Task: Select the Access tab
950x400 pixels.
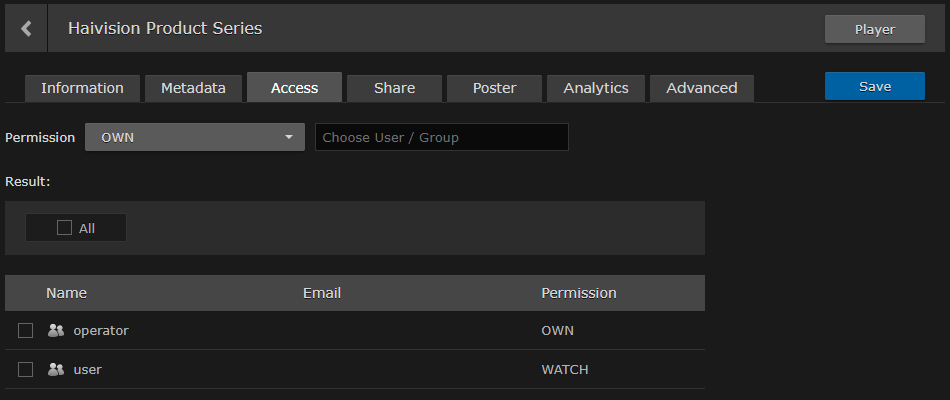Action: coord(294,88)
